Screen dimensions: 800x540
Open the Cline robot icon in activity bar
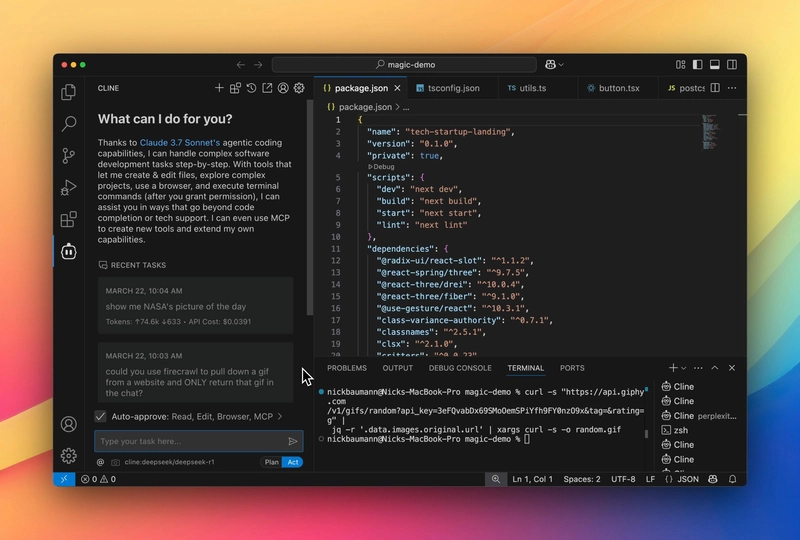68,251
